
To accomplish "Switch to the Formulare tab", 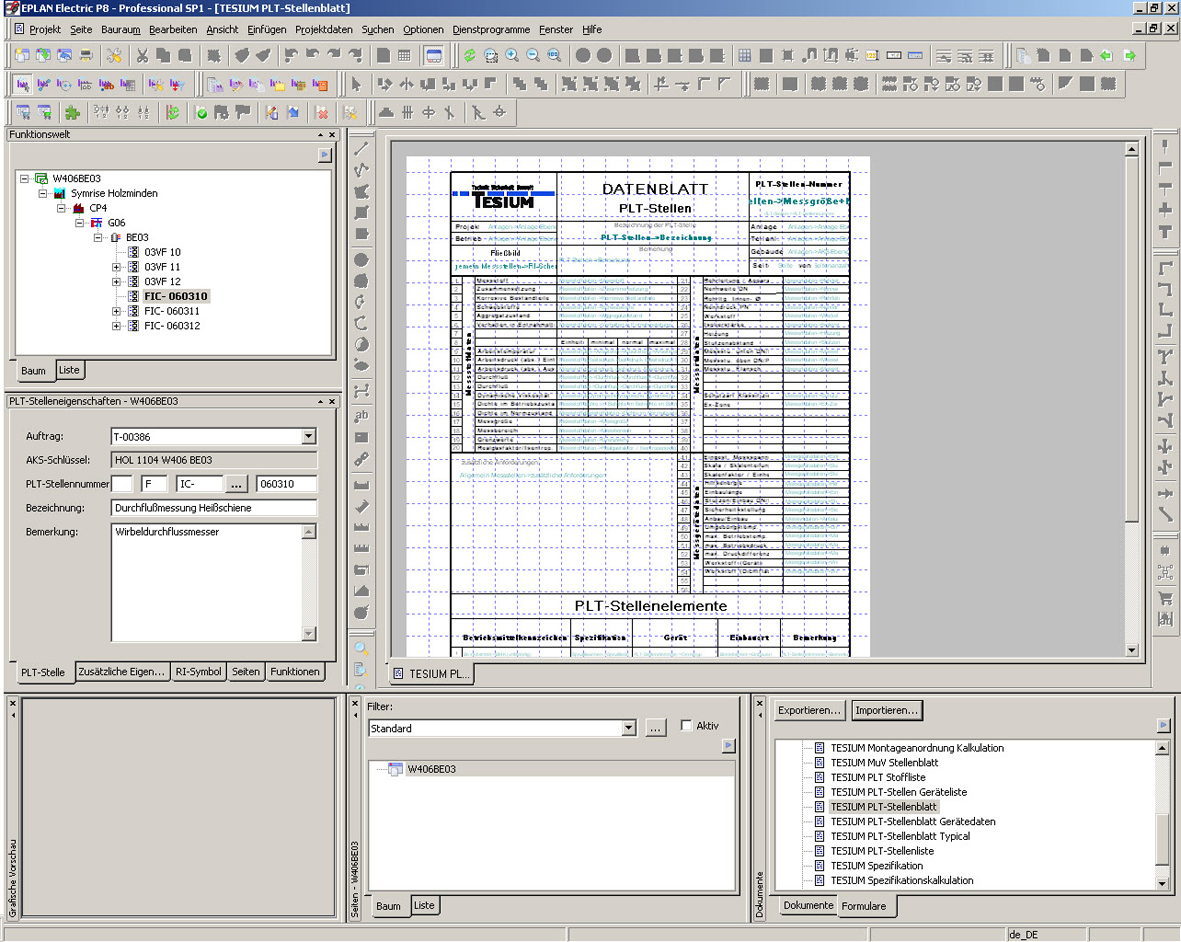I will pos(864,906).
